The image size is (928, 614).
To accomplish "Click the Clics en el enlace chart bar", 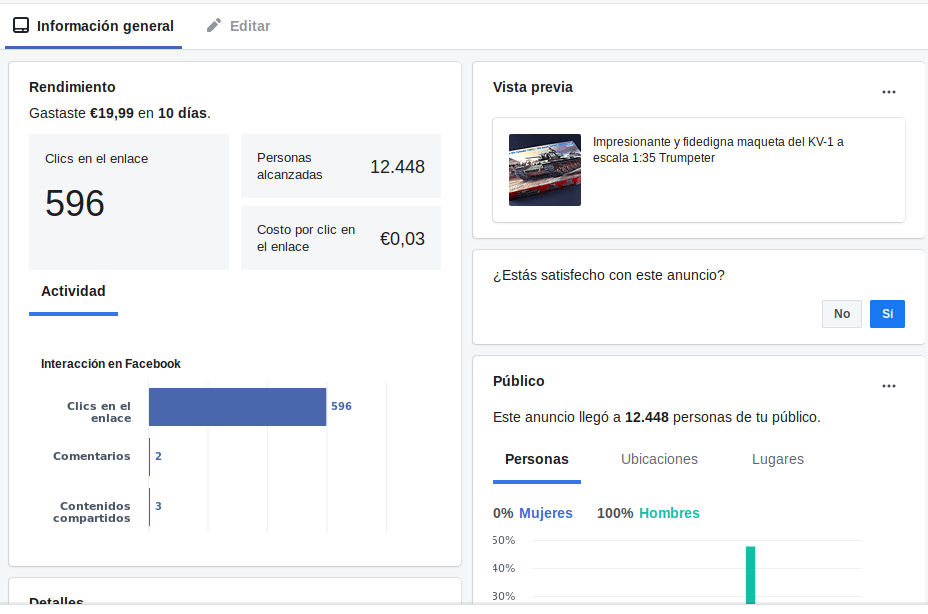I will point(237,407).
